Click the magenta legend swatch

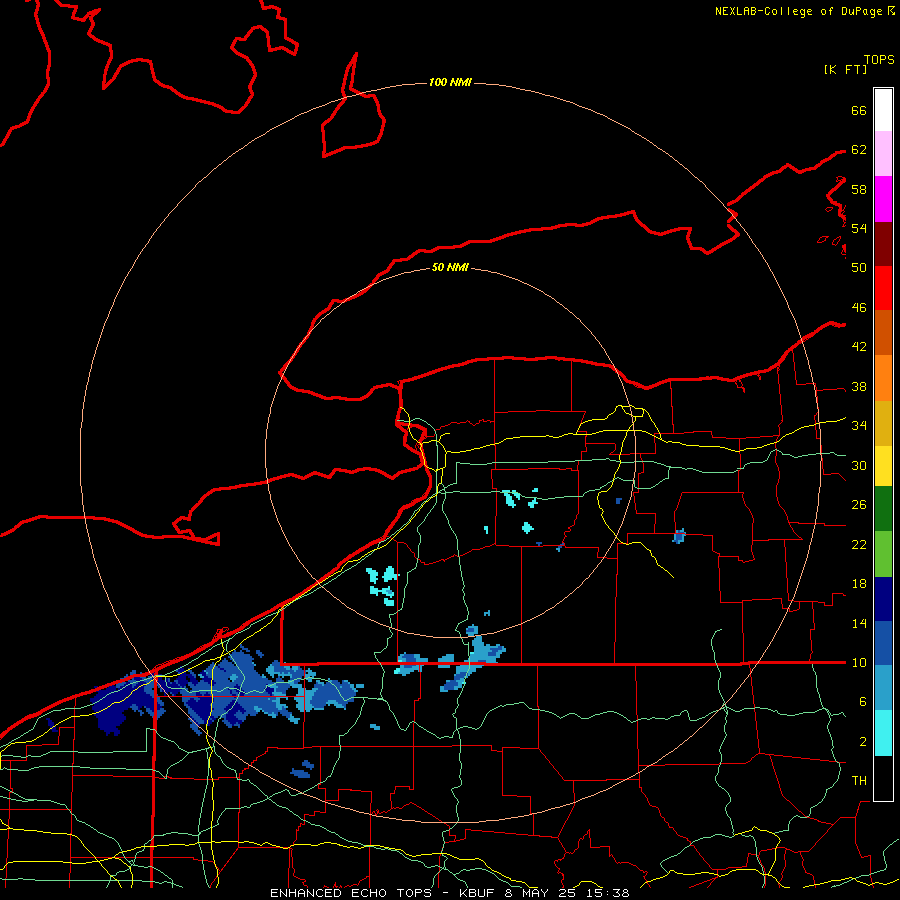[883, 199]
